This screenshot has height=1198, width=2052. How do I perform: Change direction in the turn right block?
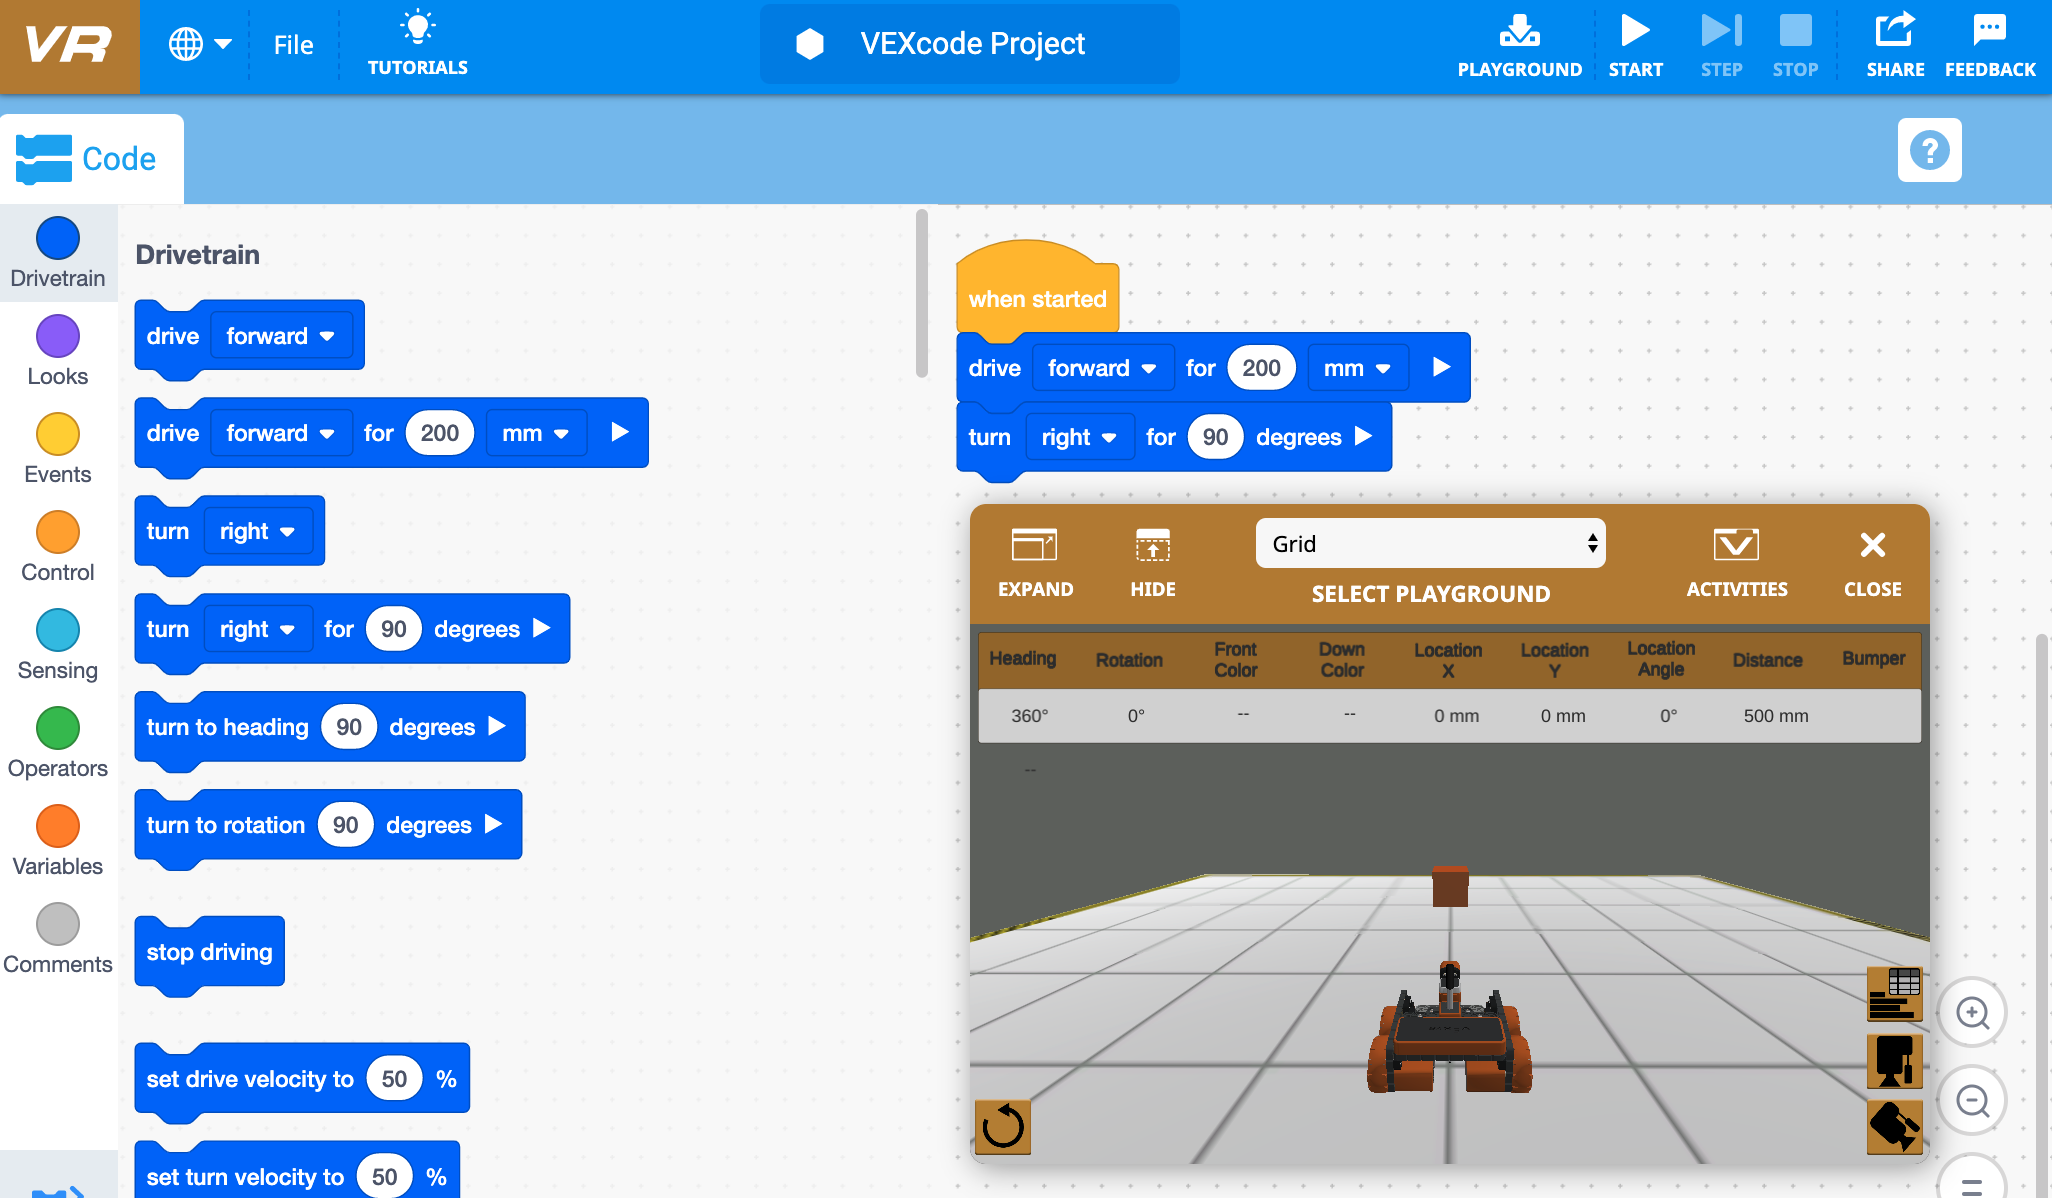click(1080, 437)
